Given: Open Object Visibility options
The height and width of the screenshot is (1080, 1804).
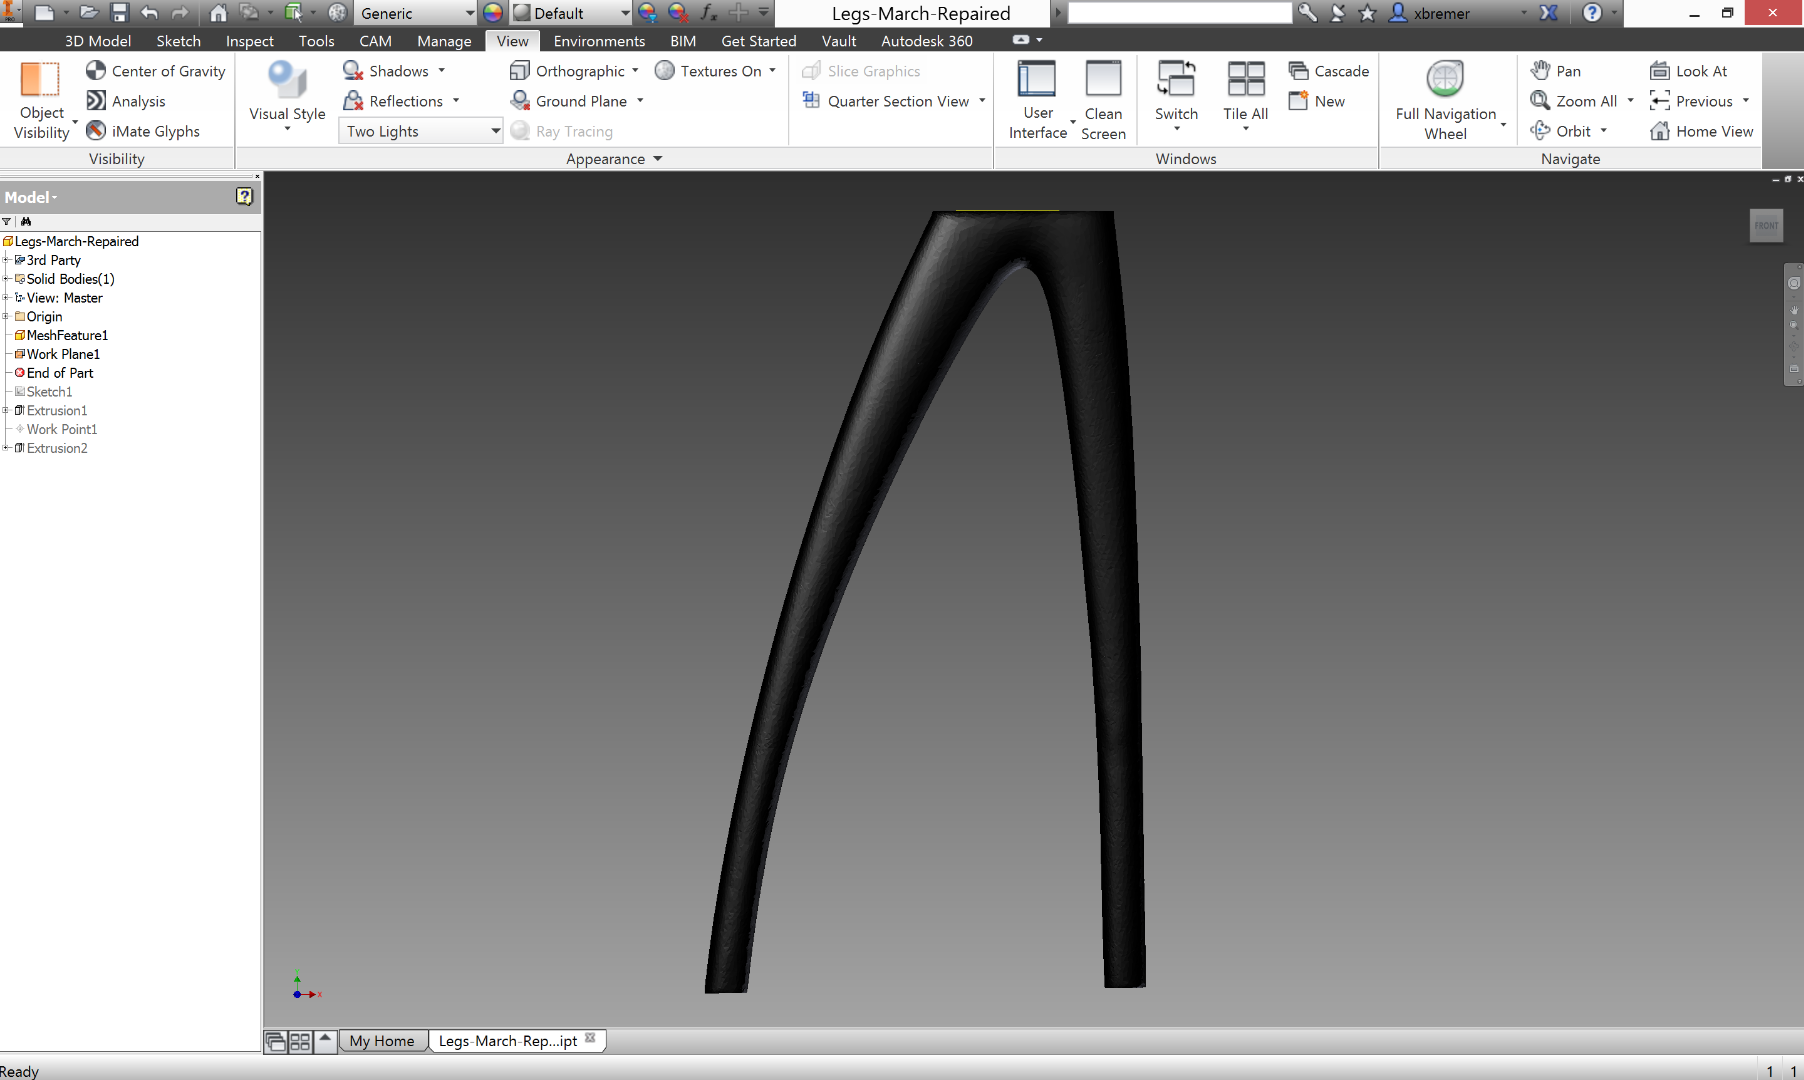Looking at the screenshot, I should point(41,100).
